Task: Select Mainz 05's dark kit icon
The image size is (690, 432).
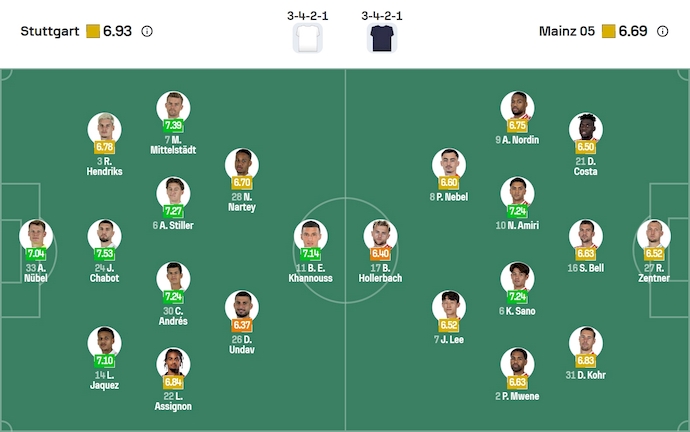Action: (x=381, y=38)
